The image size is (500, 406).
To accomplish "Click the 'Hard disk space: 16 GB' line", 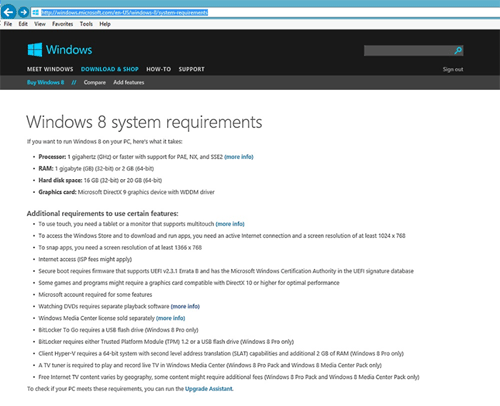I will point(100,180).
